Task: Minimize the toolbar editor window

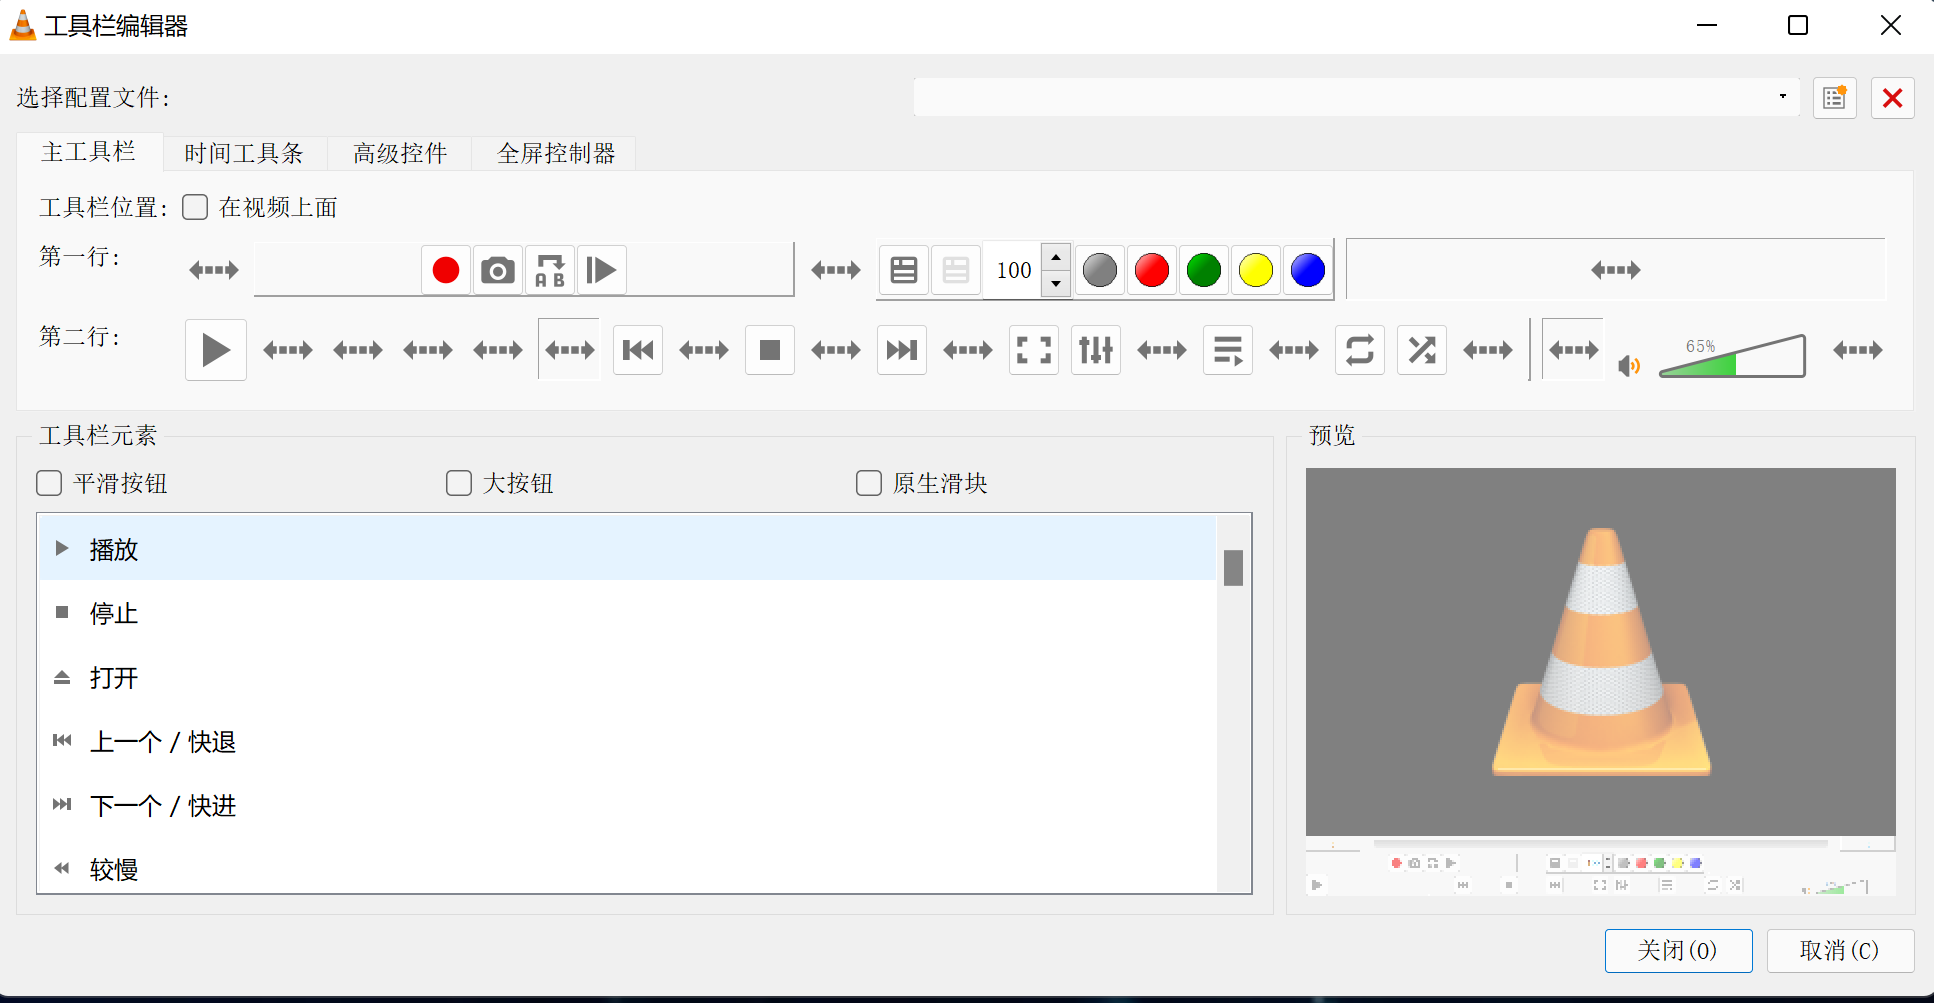Action: tap(1707, 25)
